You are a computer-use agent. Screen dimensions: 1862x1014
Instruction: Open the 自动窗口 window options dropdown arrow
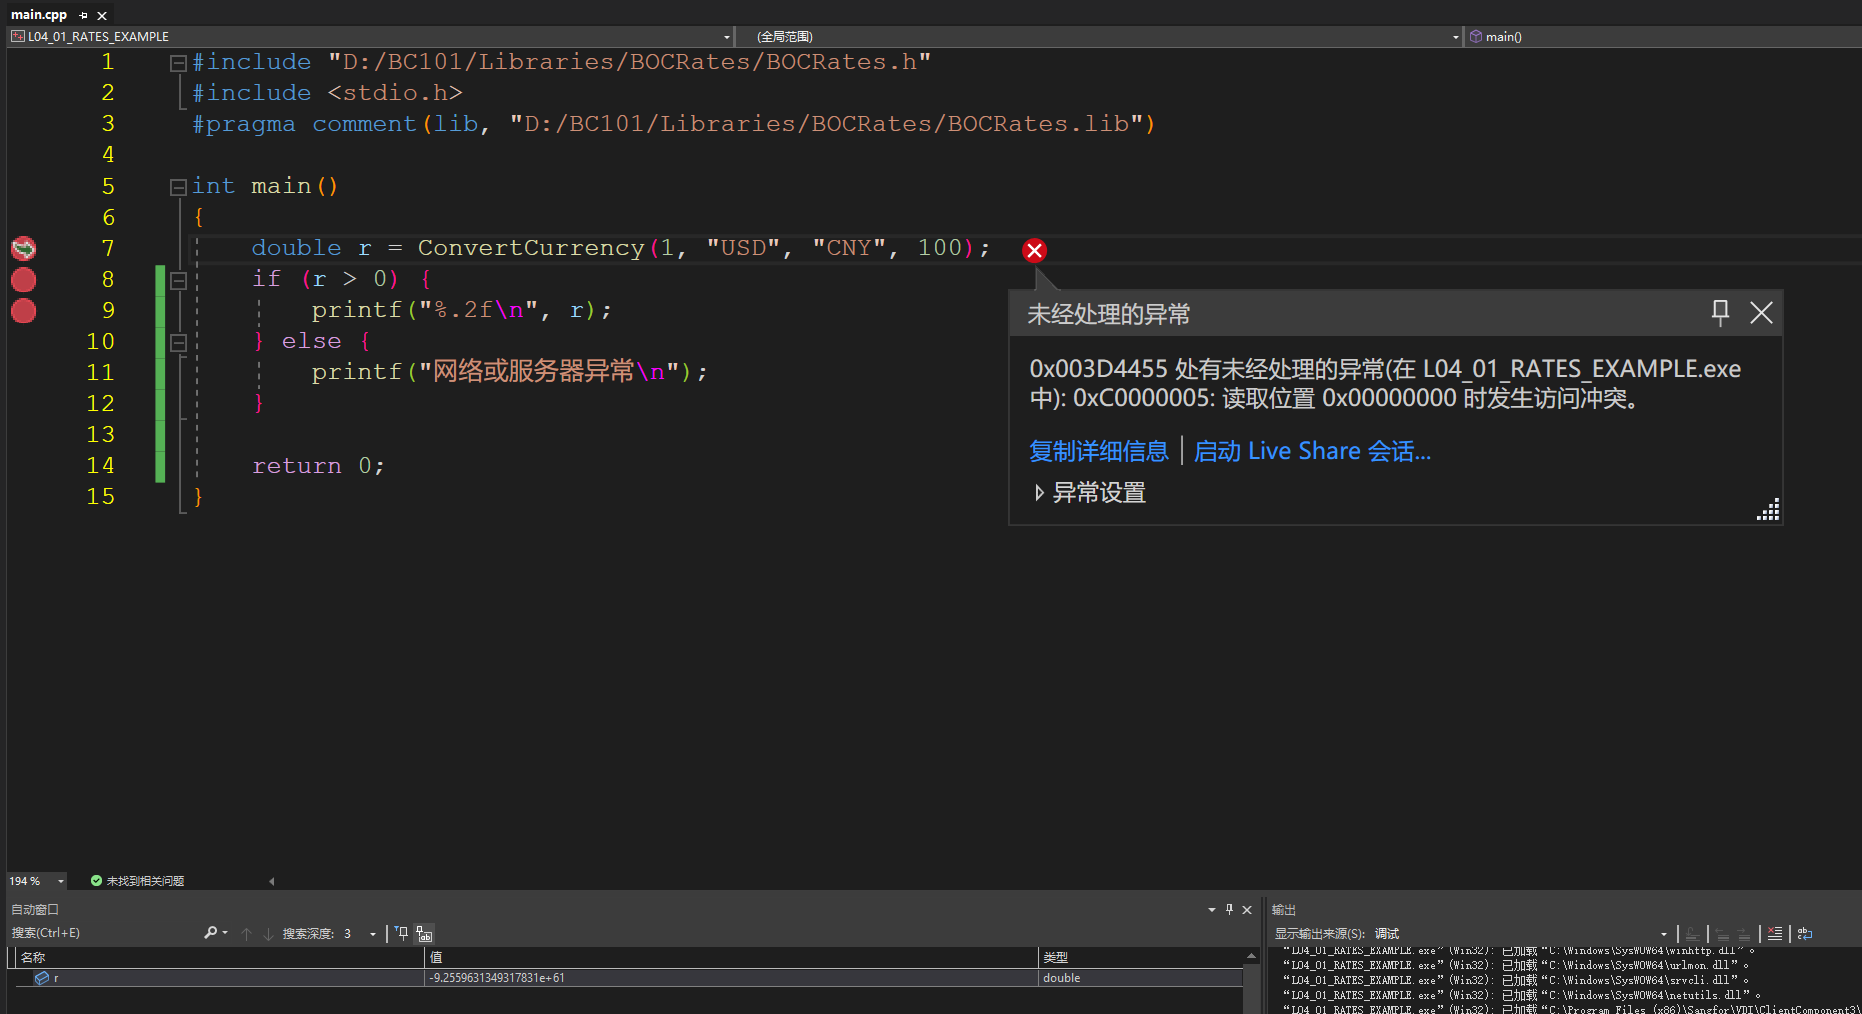tap(1212, 910)
